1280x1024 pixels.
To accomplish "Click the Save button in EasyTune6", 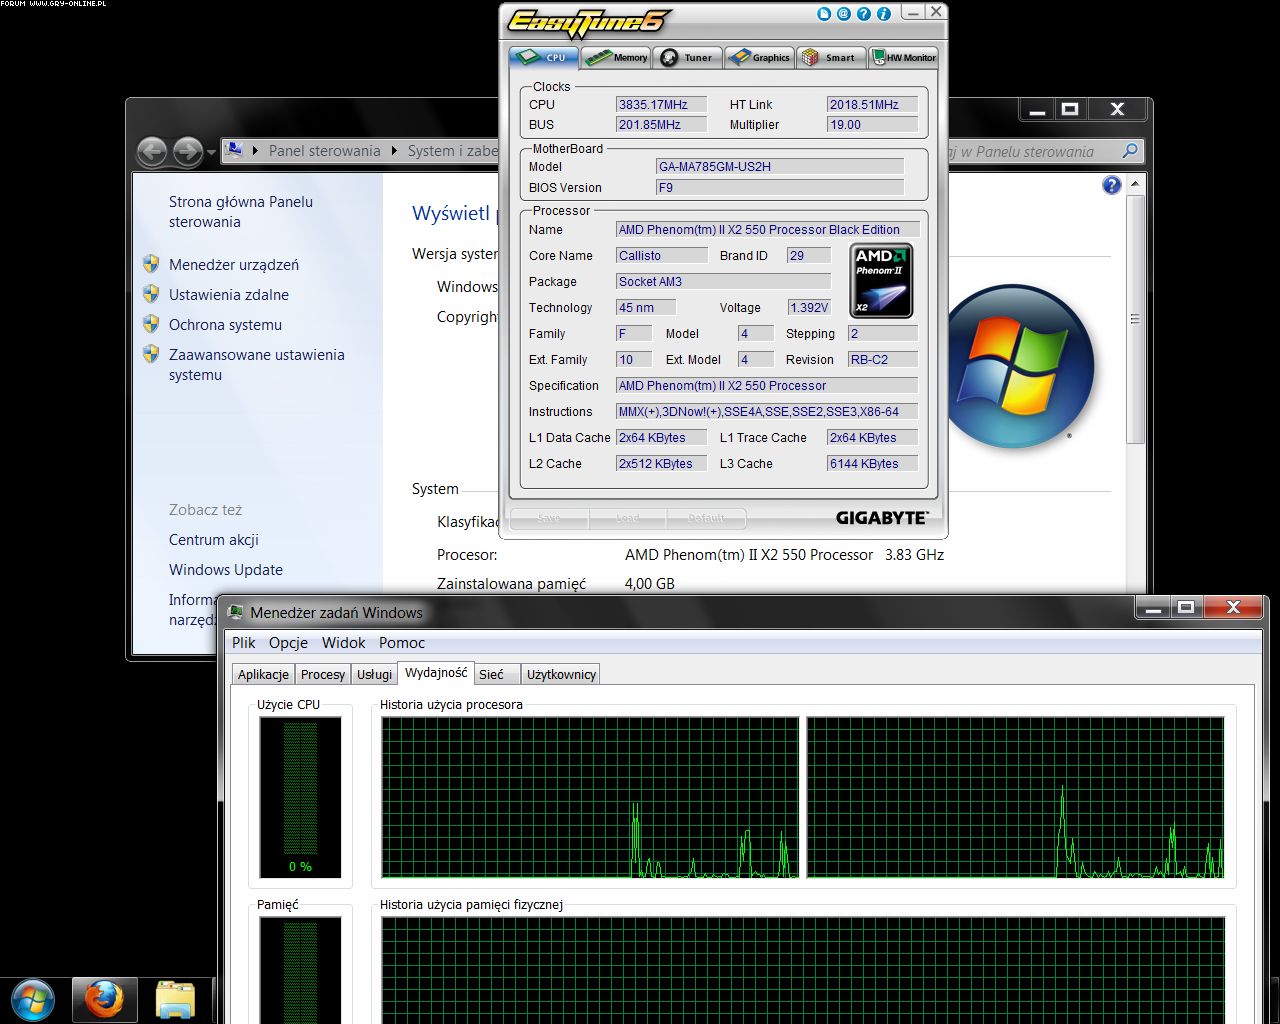I will [x=549, y=518].
